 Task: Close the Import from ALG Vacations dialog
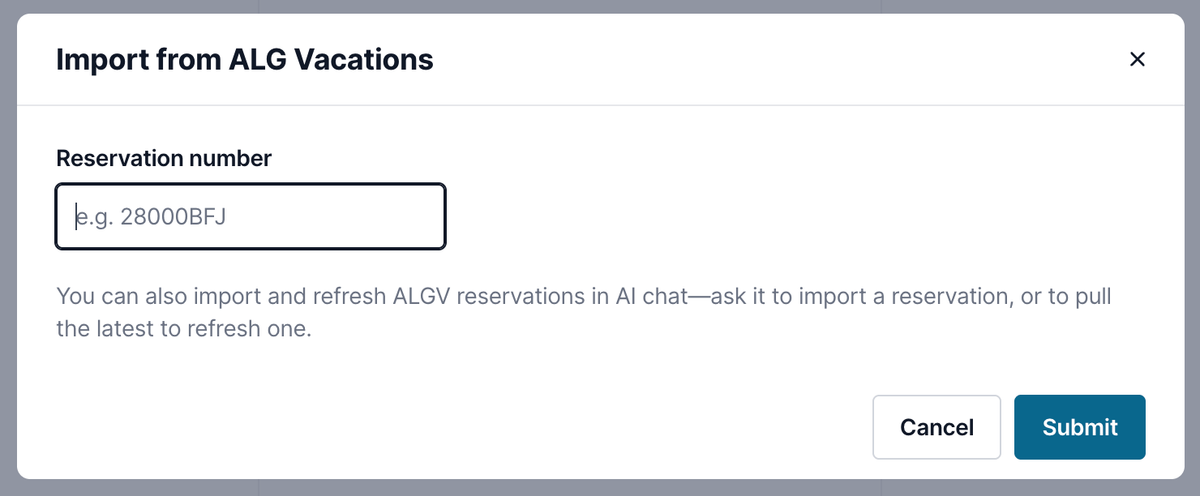[1136, 59]
